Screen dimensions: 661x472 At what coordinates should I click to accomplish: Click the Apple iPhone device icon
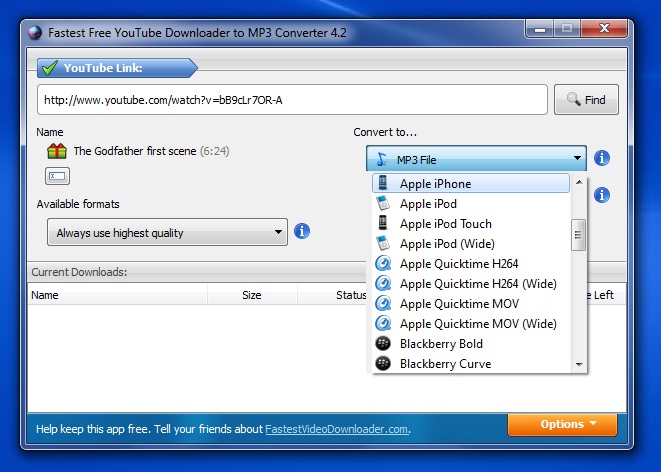pyautogui.click(x=383, y=183)
